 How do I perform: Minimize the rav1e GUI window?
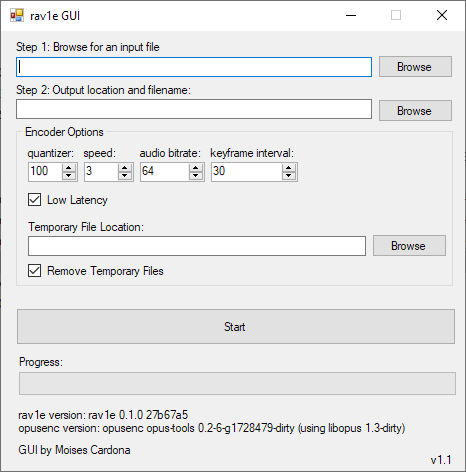click(x=351, y=15)
